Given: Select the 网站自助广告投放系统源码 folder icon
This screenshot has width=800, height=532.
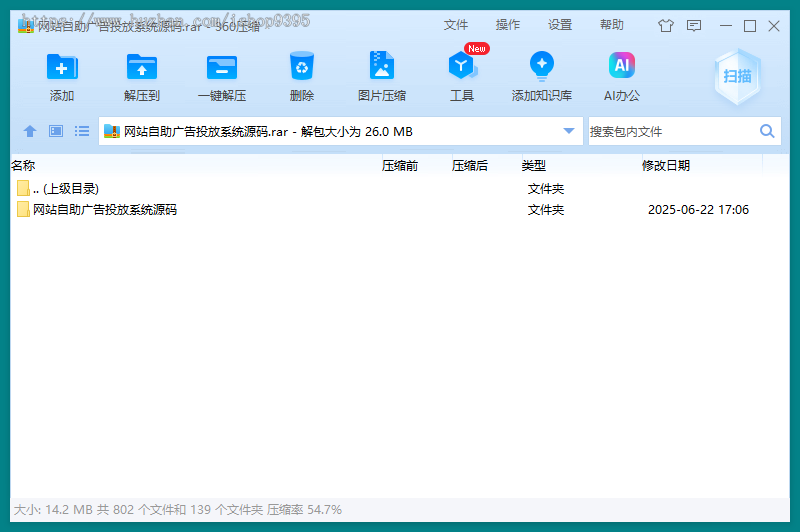Looking at the screenshot, I should pyautogui.click(x=23, y=209).
